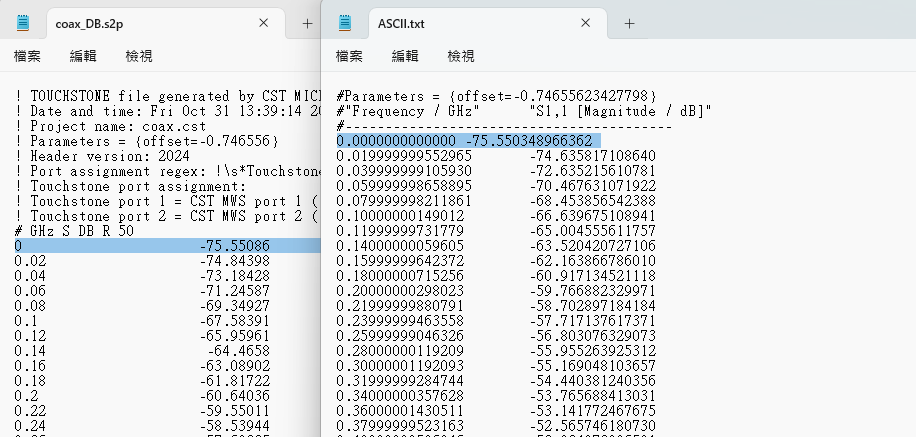Click the -68.453856542388 value
Screen dimensions: 916x437
593,201
